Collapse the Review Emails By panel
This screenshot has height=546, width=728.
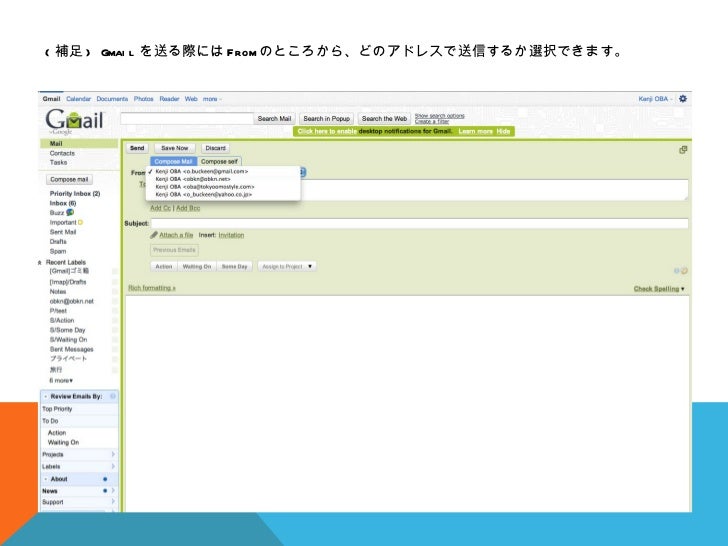(x=46, y=396)
